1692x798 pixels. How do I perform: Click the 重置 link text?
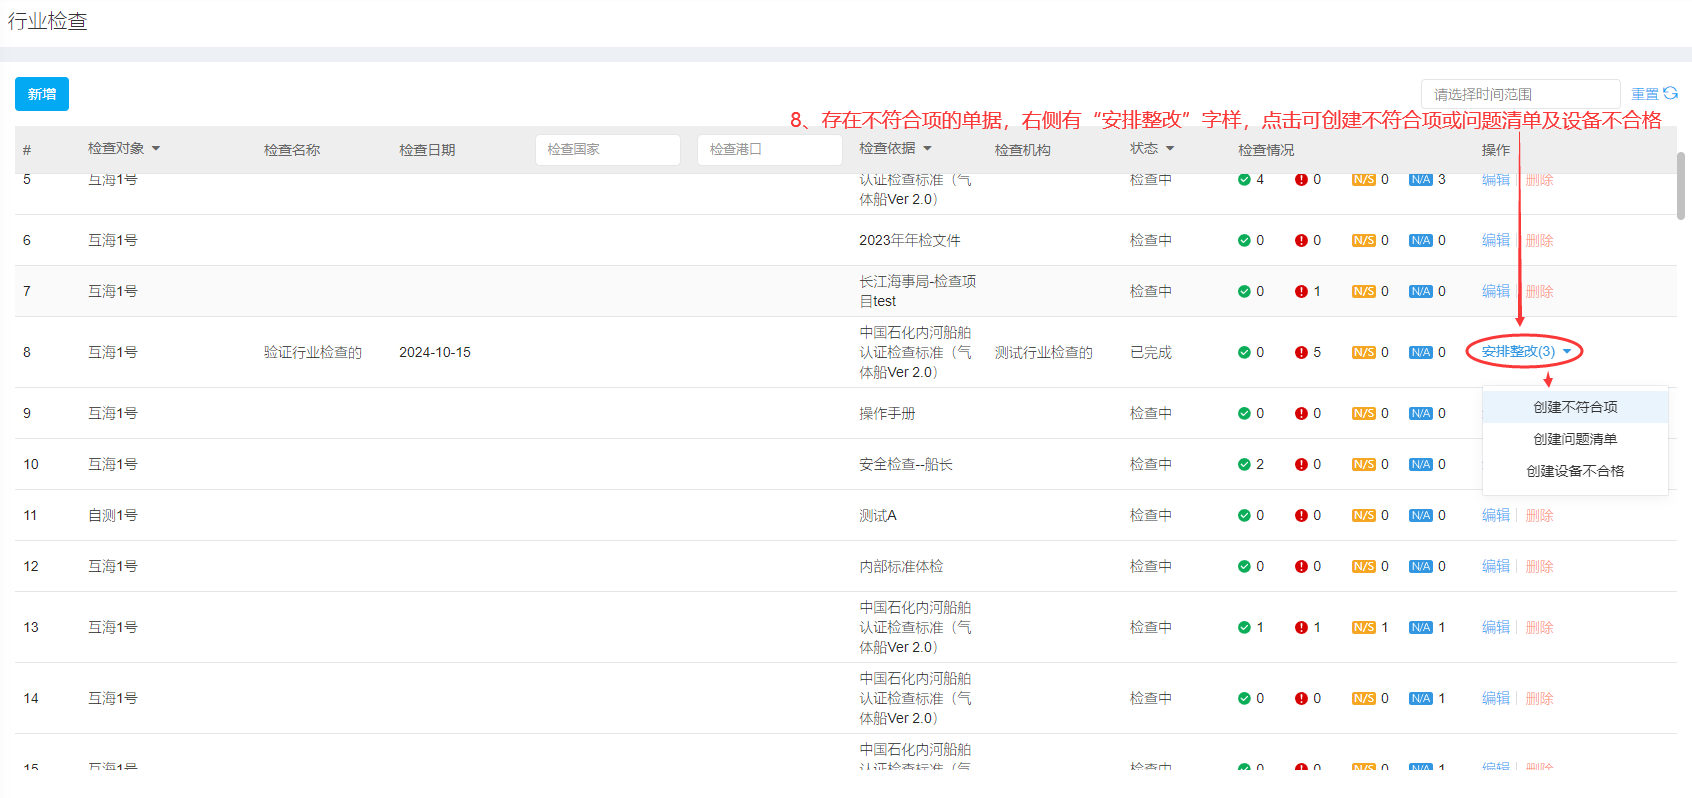pos(1645,93)
